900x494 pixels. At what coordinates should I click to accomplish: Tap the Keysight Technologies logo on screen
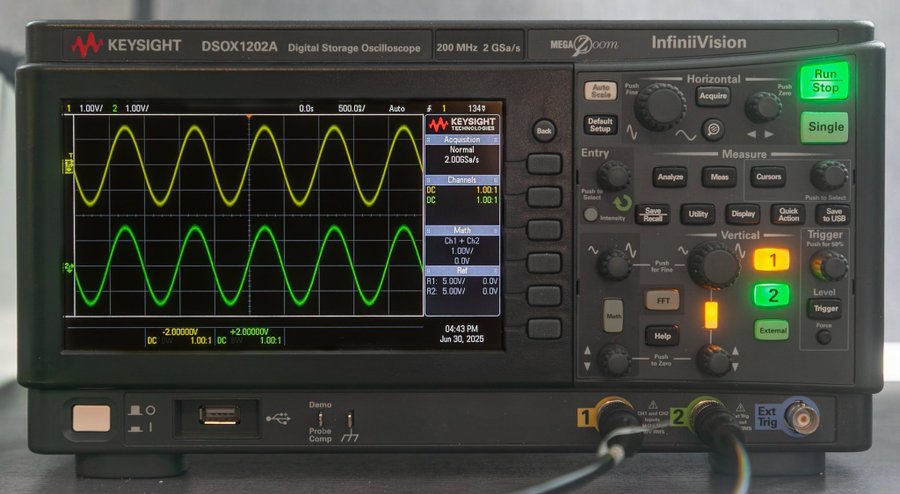click(462, 124)
